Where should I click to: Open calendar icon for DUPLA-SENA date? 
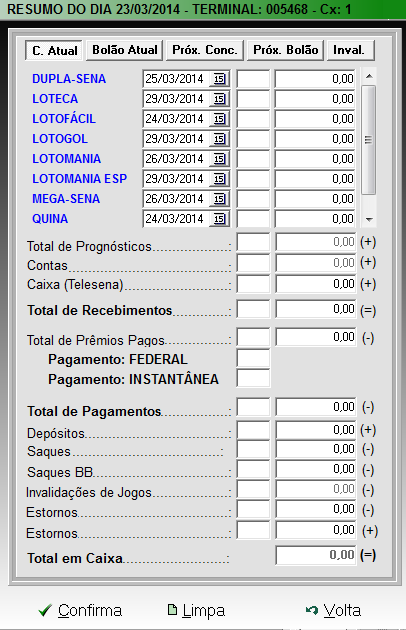point(219,79)
